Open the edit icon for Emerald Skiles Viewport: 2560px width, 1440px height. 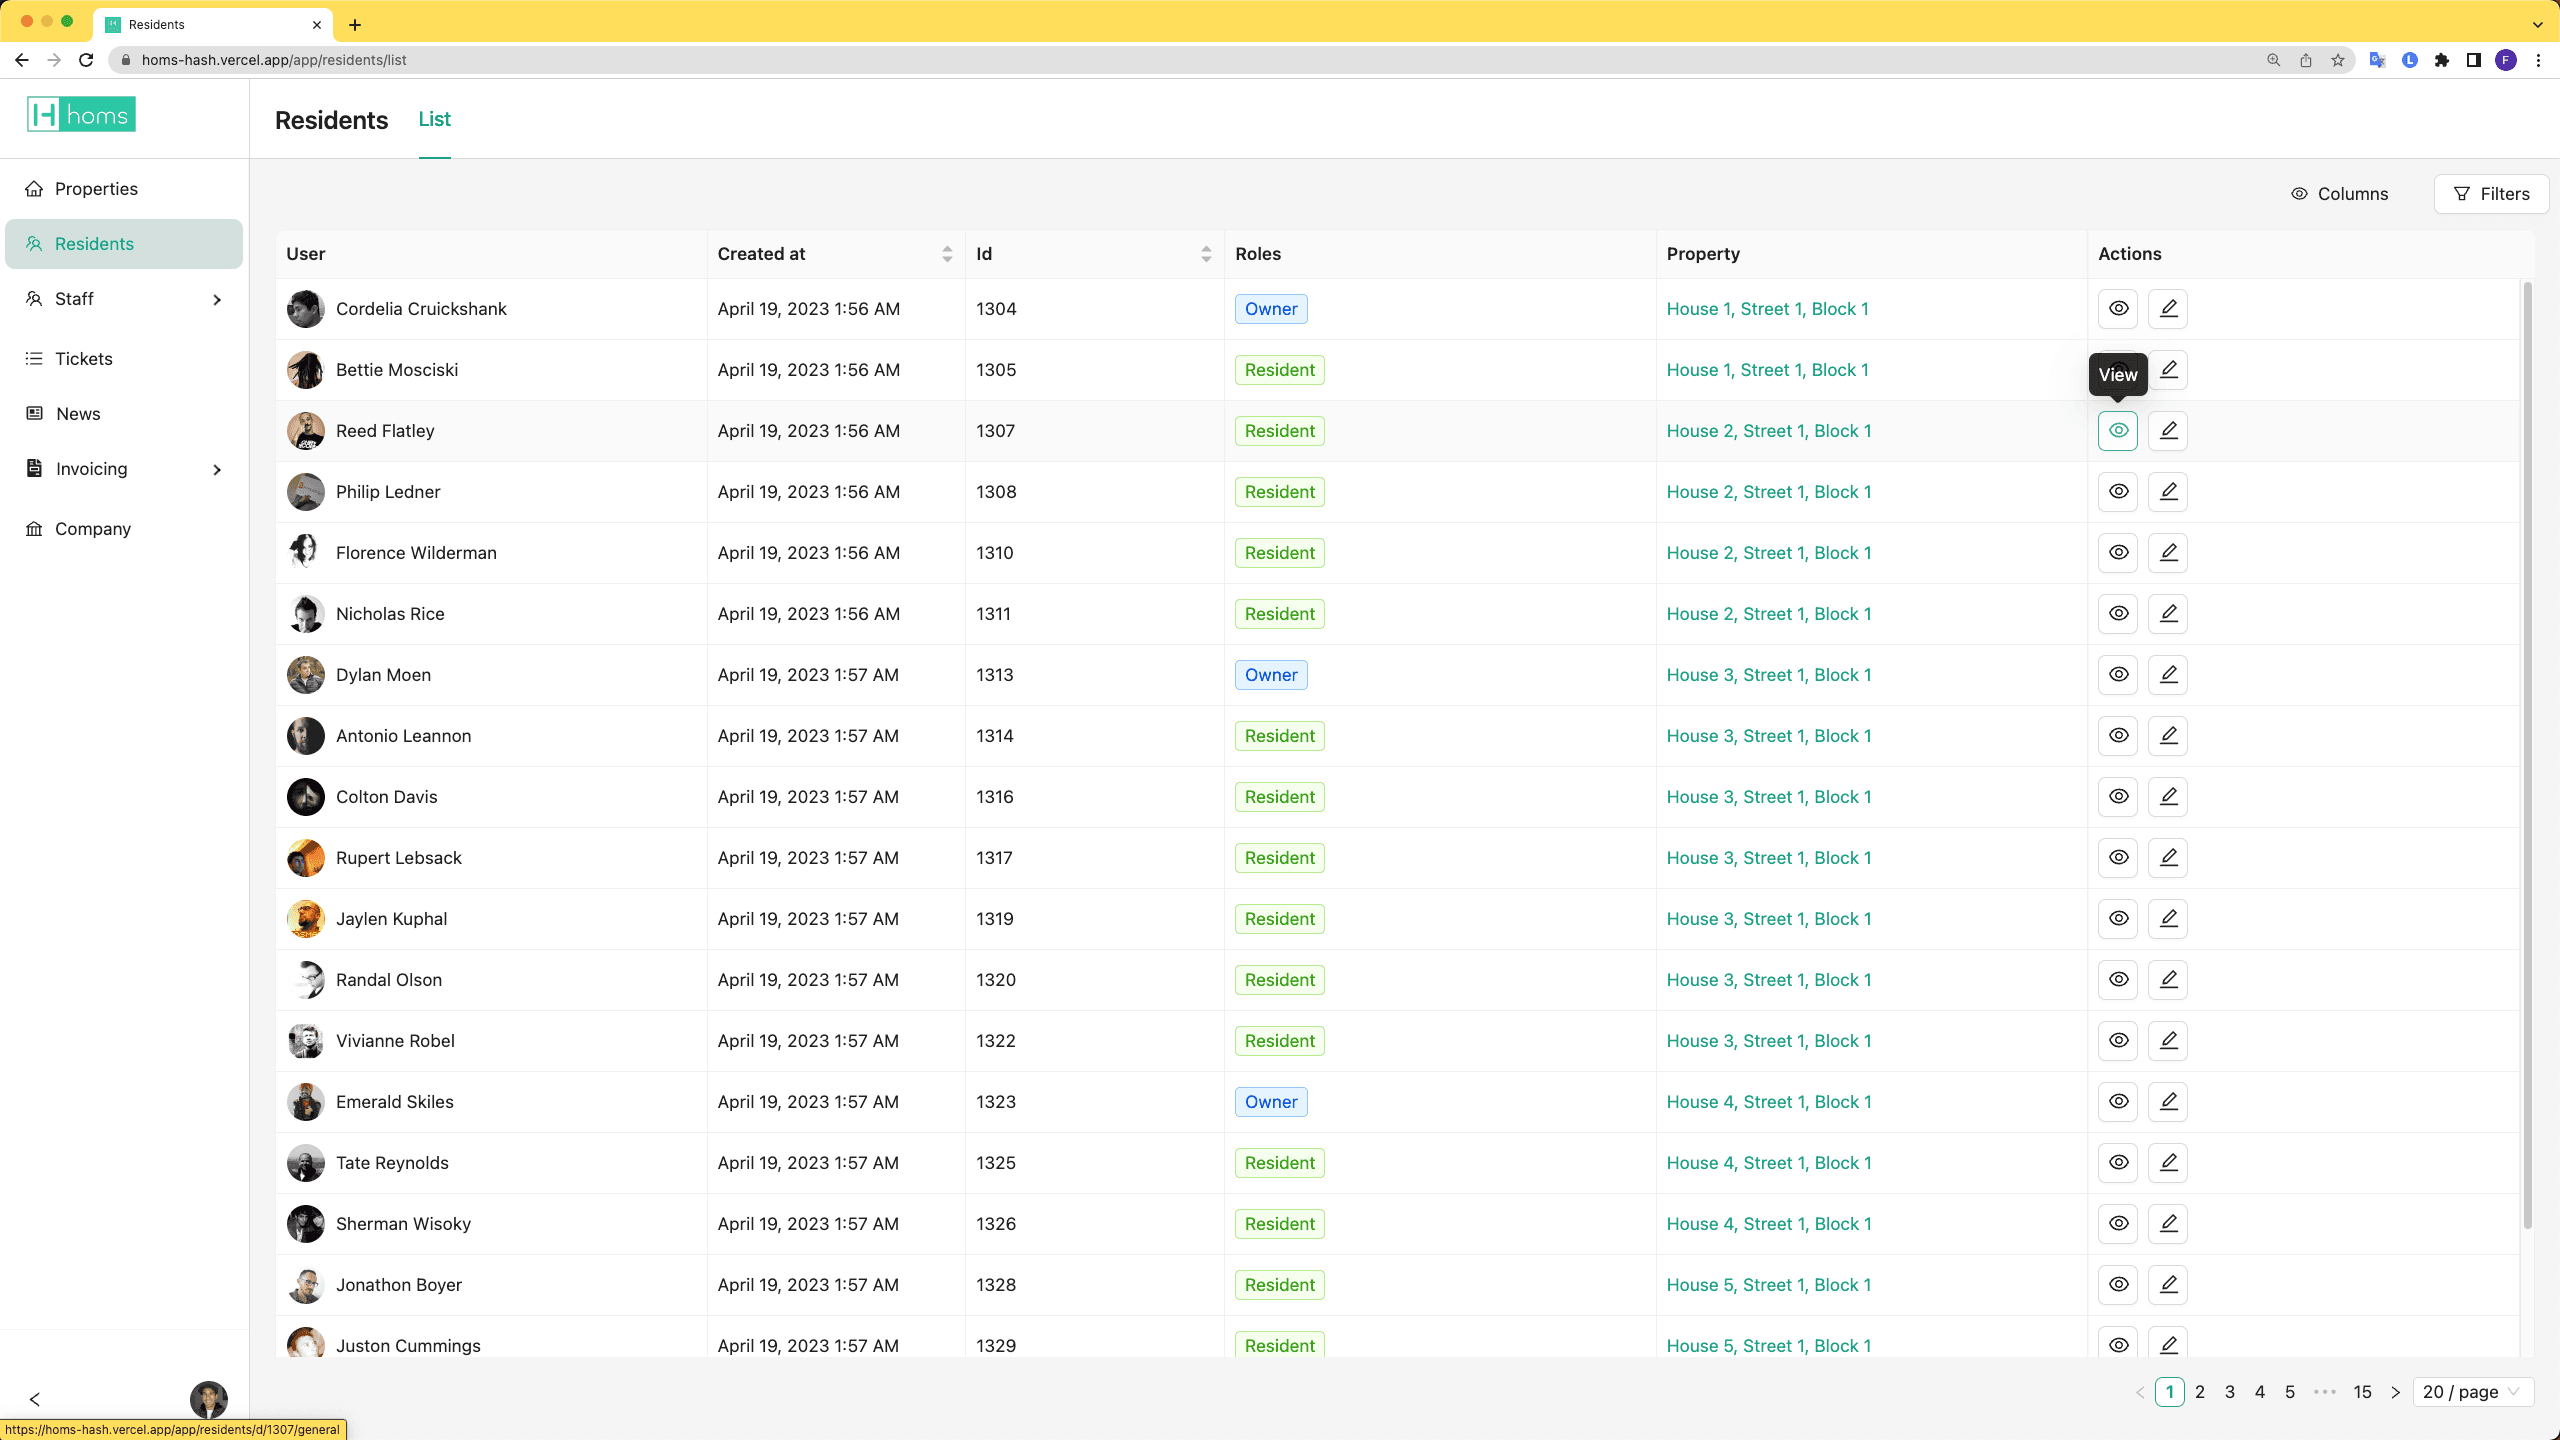click(2168, 1102)
